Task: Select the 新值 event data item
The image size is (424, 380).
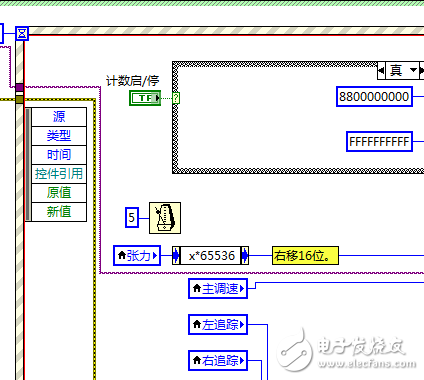Action: [x=59, y=212]
